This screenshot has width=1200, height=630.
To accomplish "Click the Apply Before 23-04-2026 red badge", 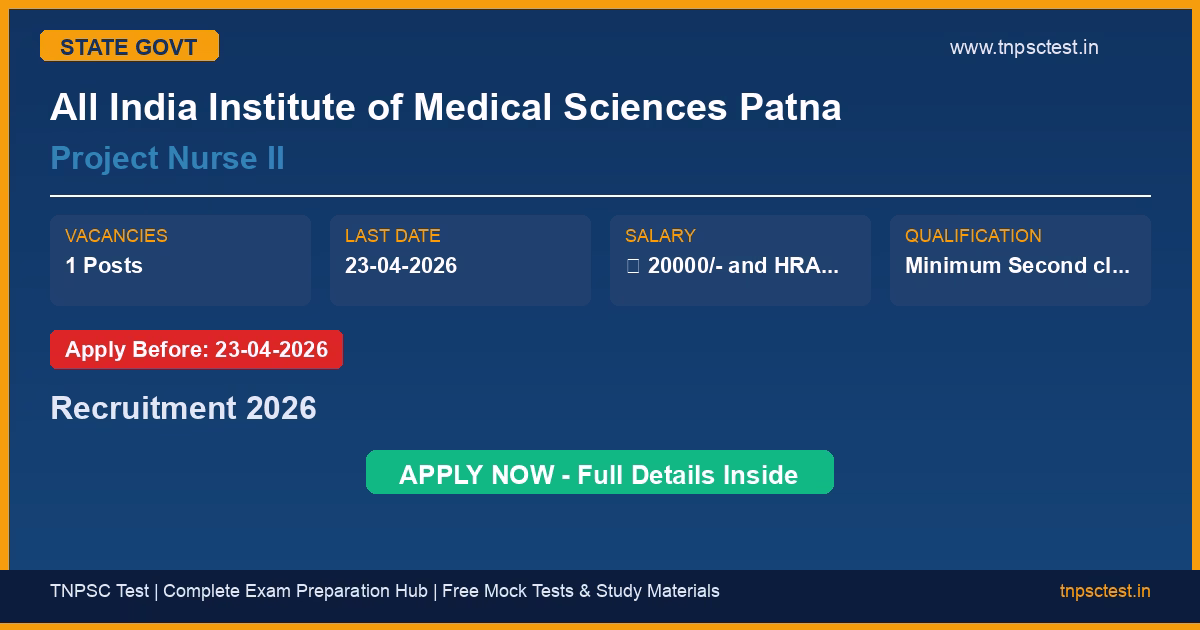I will (196, 350).
